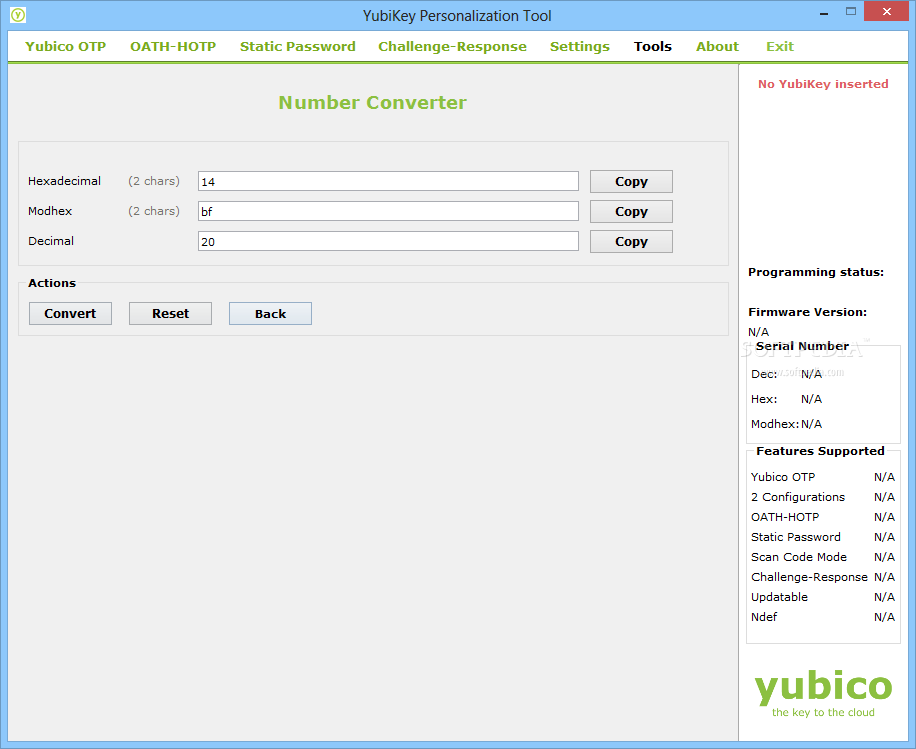The width and height of the screenshot is (916, 749).
Task: Click the serial number 'Dec:' row
Action: pyautogui.click(x=786, y=374)
